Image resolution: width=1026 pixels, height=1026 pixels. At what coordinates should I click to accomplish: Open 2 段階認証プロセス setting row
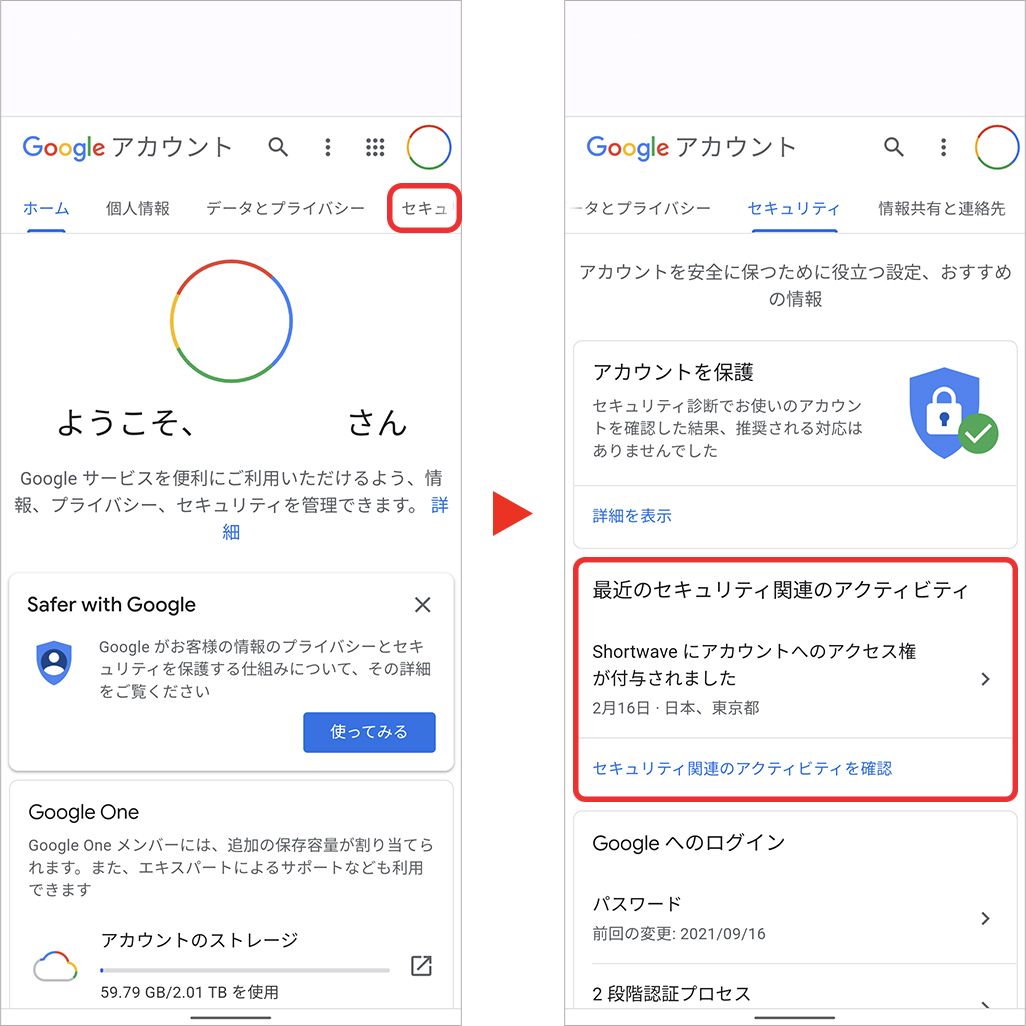tap(795, 994)
